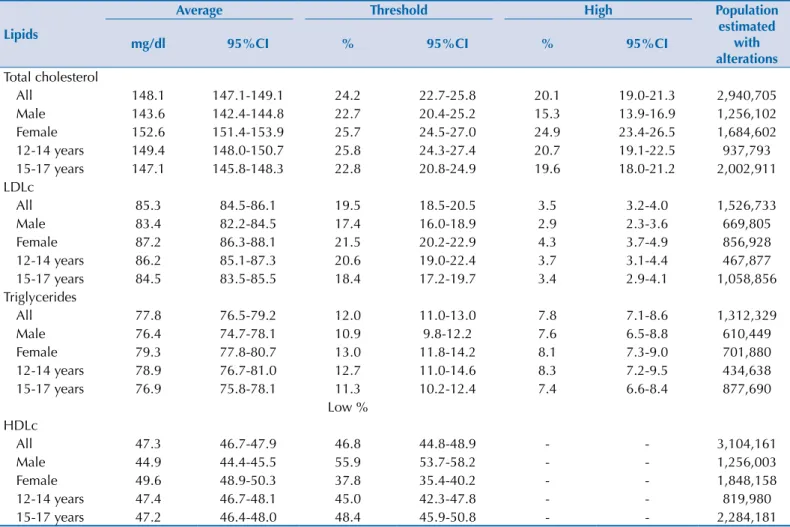
Task: Click the "95%CI" subheader under Threshold
Action: point(447,44)
